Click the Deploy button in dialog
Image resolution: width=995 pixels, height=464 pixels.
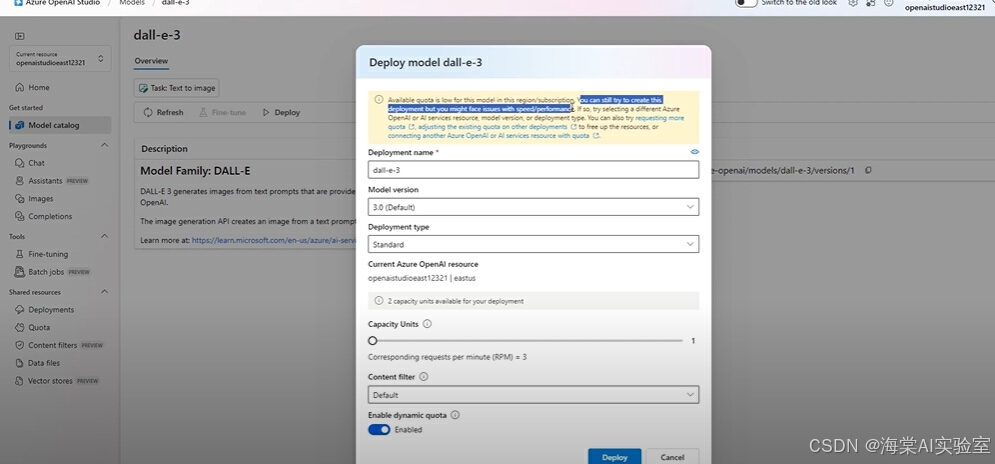coord(614,457)
